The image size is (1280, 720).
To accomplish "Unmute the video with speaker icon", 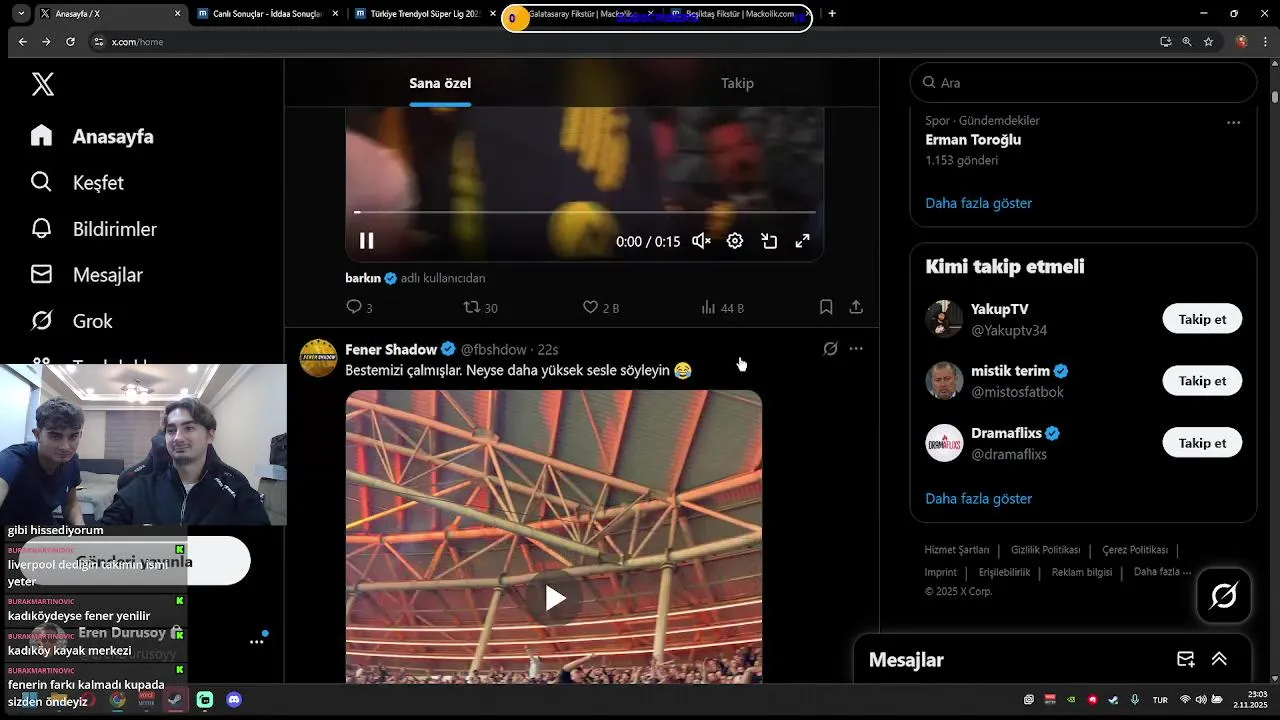I will tap(701, 241).
